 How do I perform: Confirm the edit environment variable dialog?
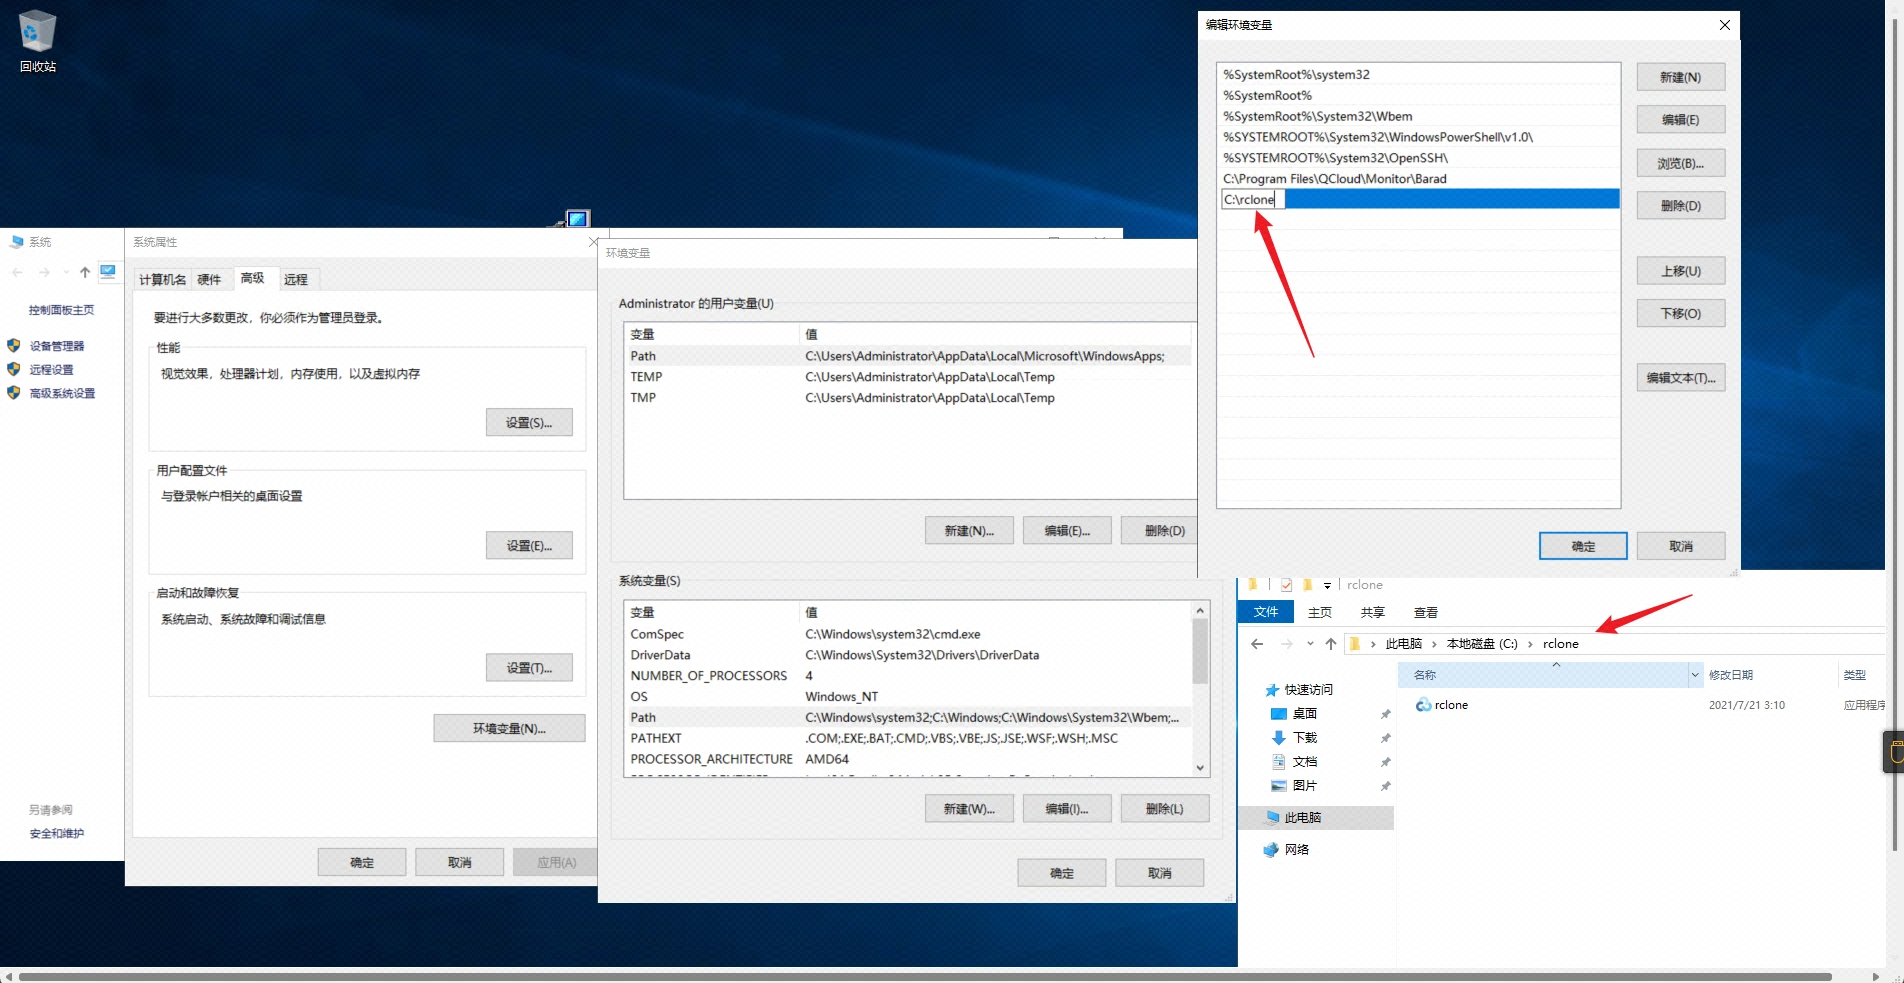1583,547
